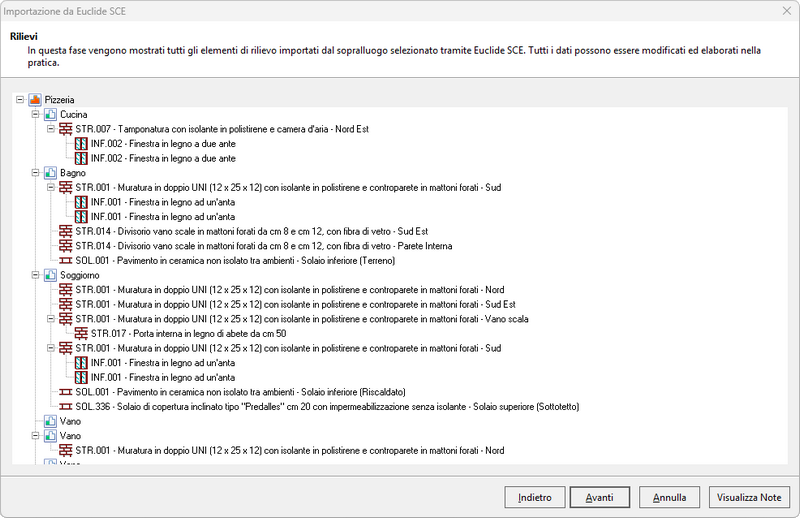Collapse the Pizzeria root node
This screenshot has width=800, height=518.
coord(21,100)
